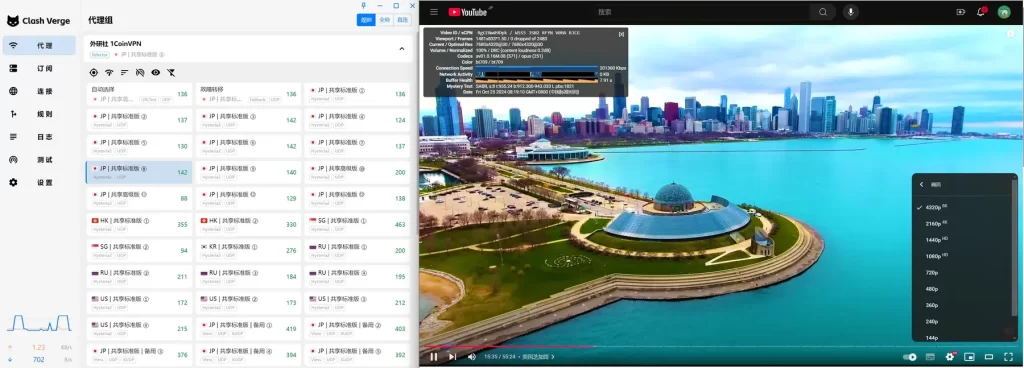Click the YouTube search magnifier button

point(823,12)
